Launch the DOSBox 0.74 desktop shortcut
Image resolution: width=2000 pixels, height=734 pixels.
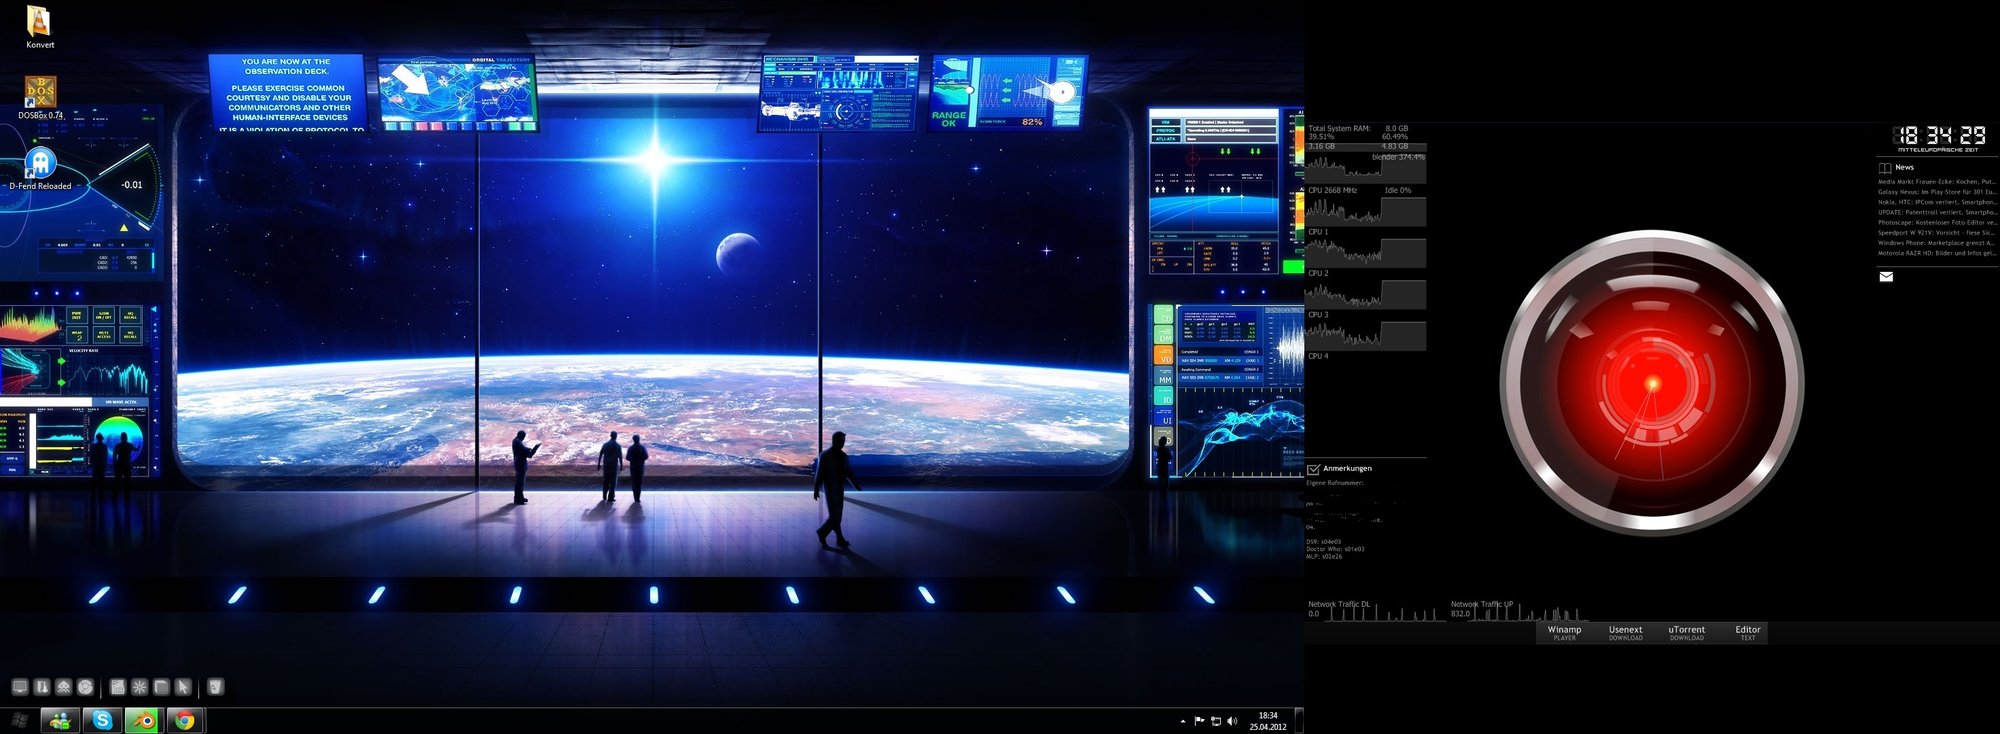coord(40,94)
